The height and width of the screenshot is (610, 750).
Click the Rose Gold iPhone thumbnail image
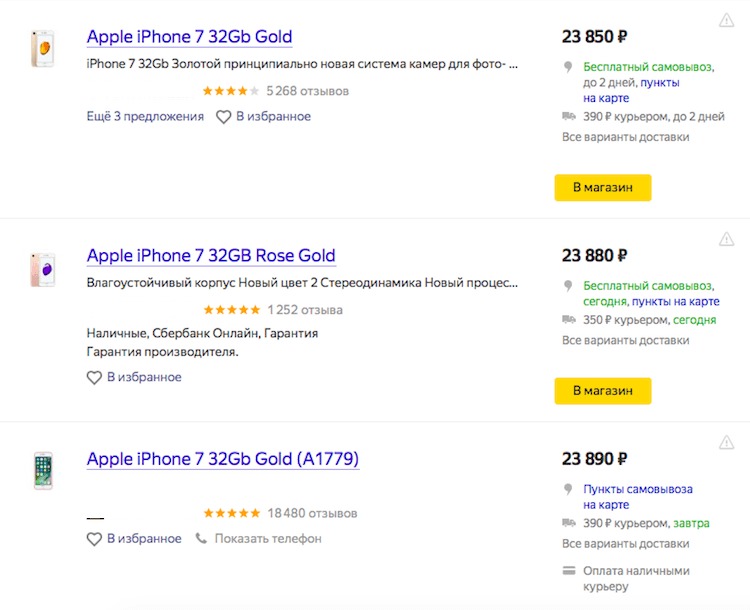[43, 270]
